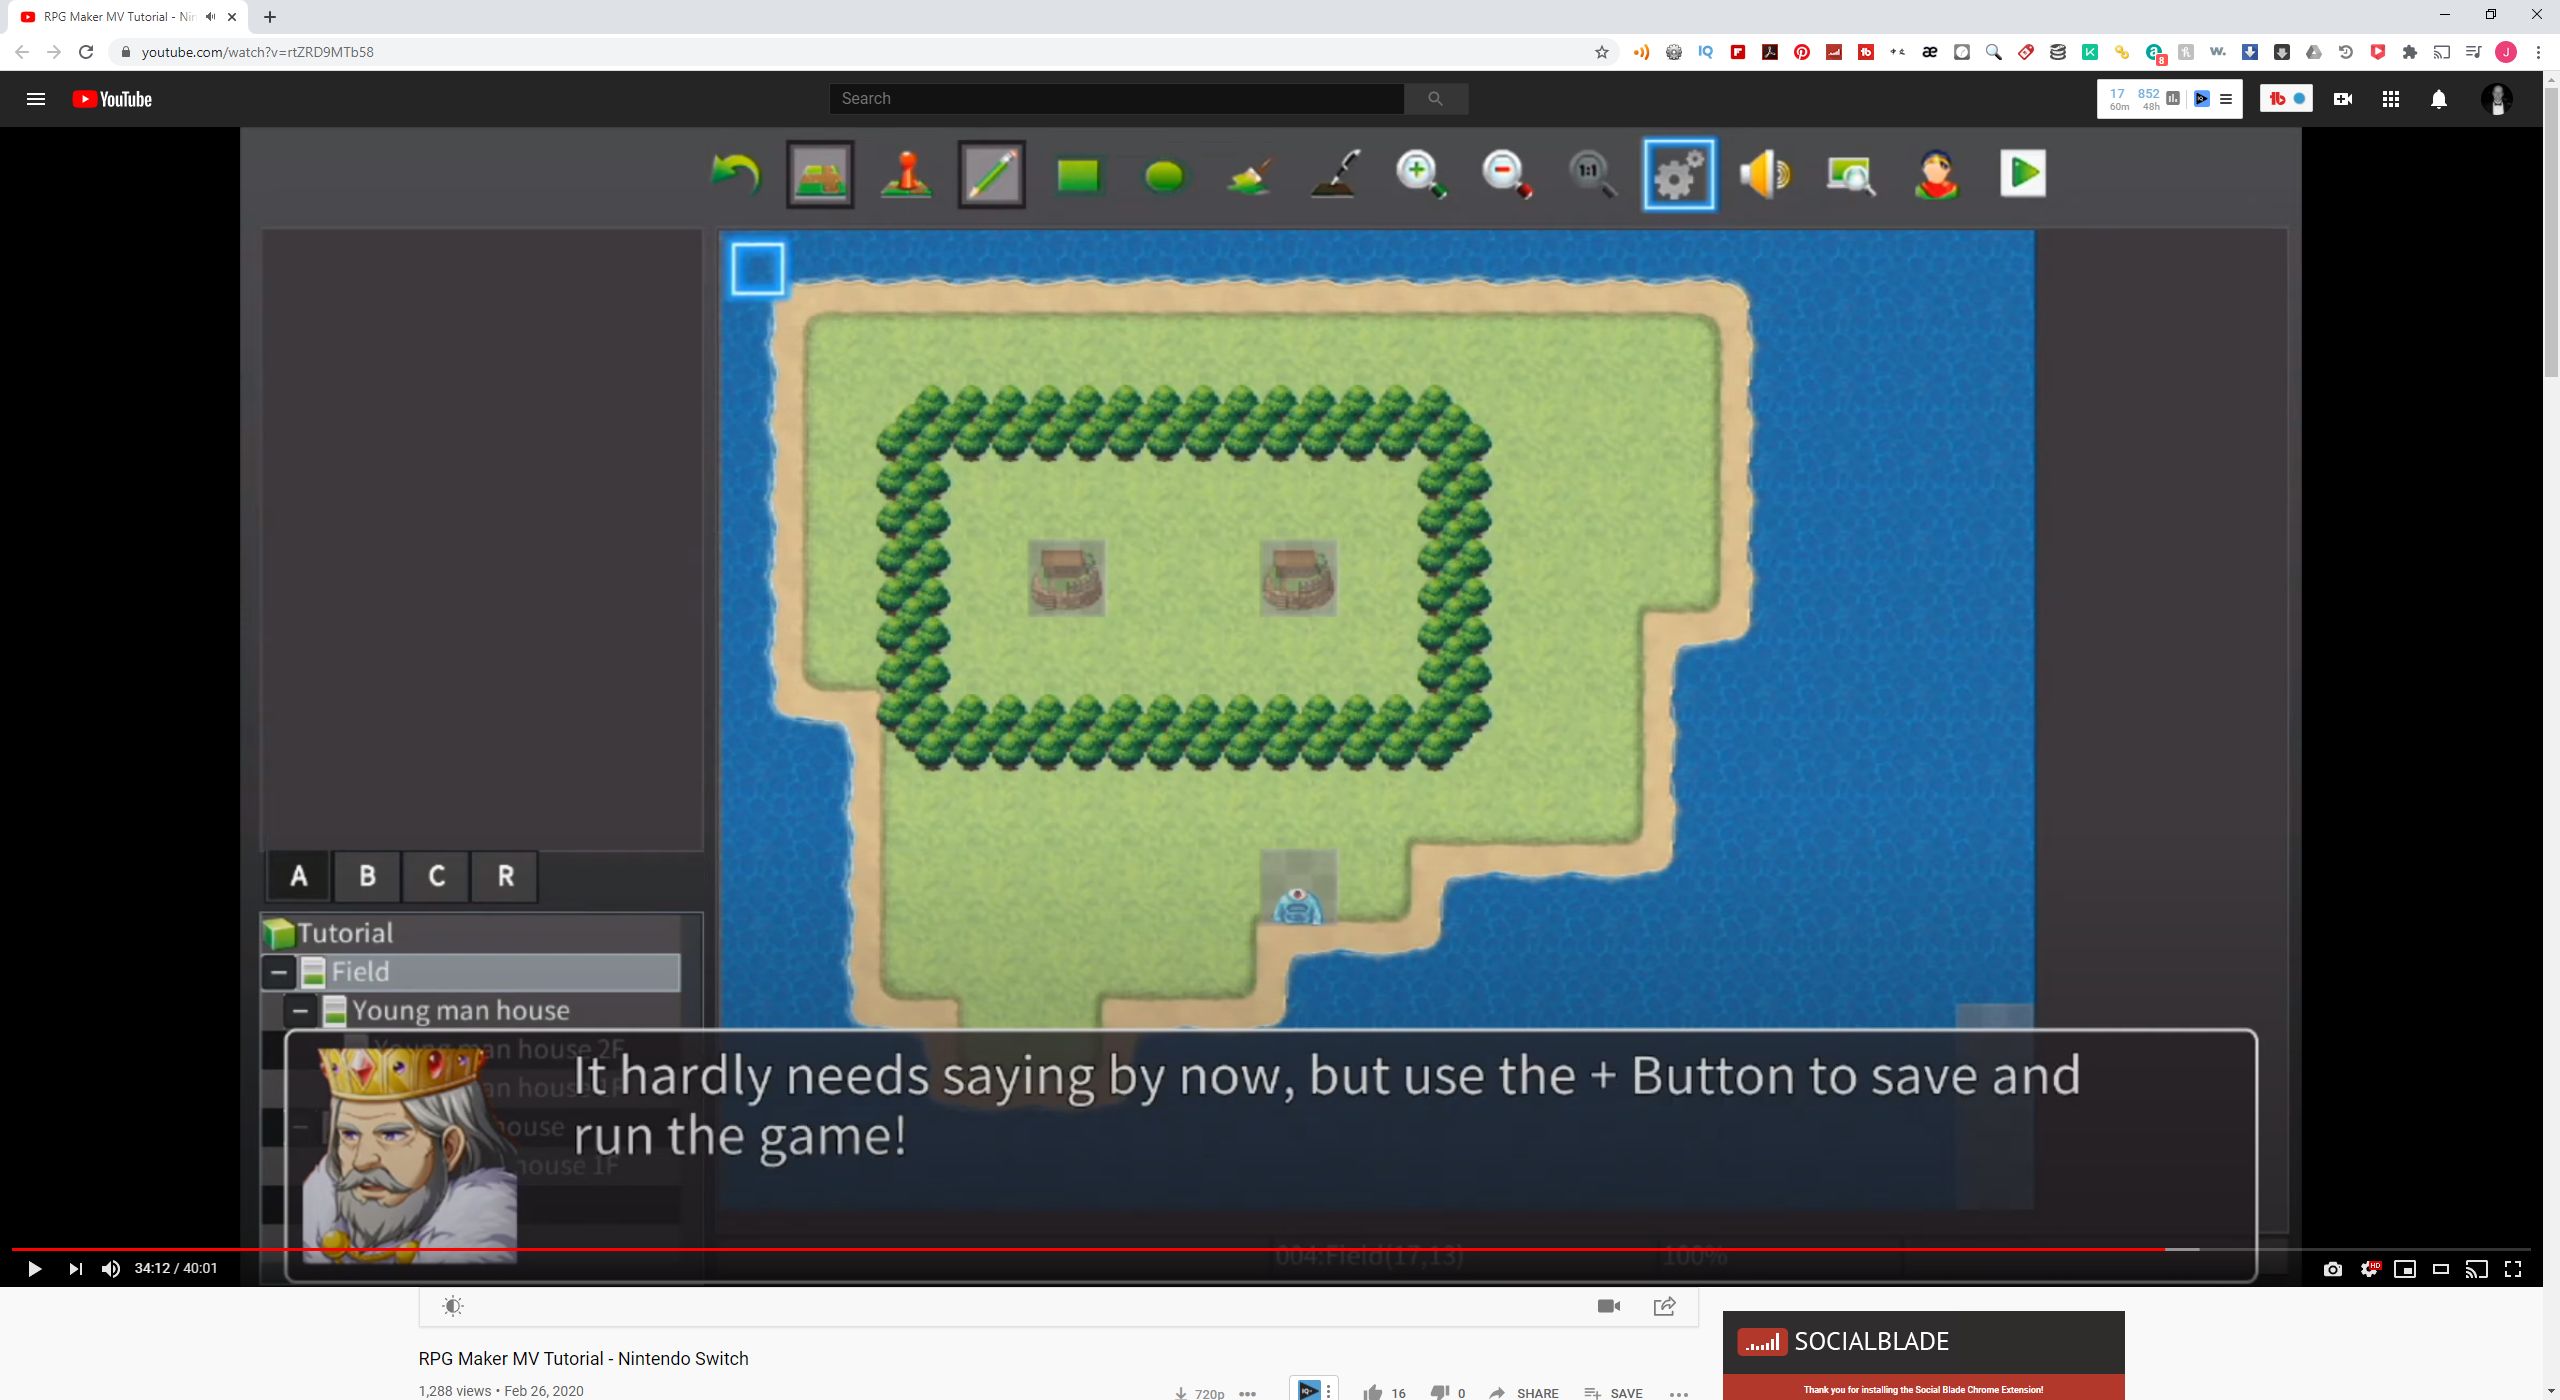Select the RPG Maker MV Tutorial tab
2560x1400 pixels.
pos(120,17)
